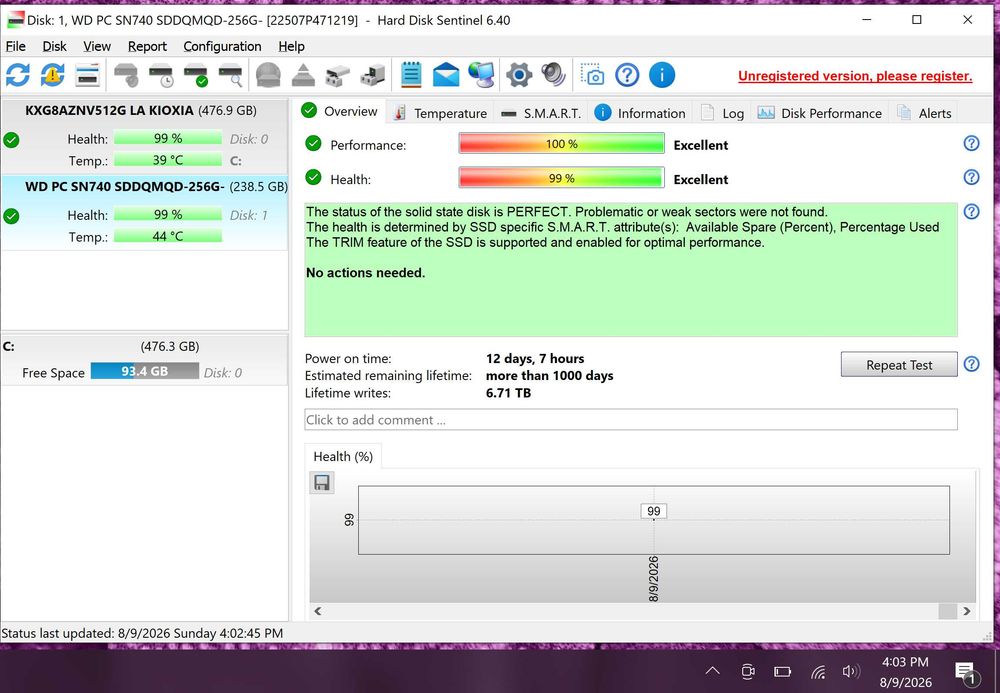Click the right arrow of graph scrollbar
The image size is (1000, 693).
coord(967,611)
